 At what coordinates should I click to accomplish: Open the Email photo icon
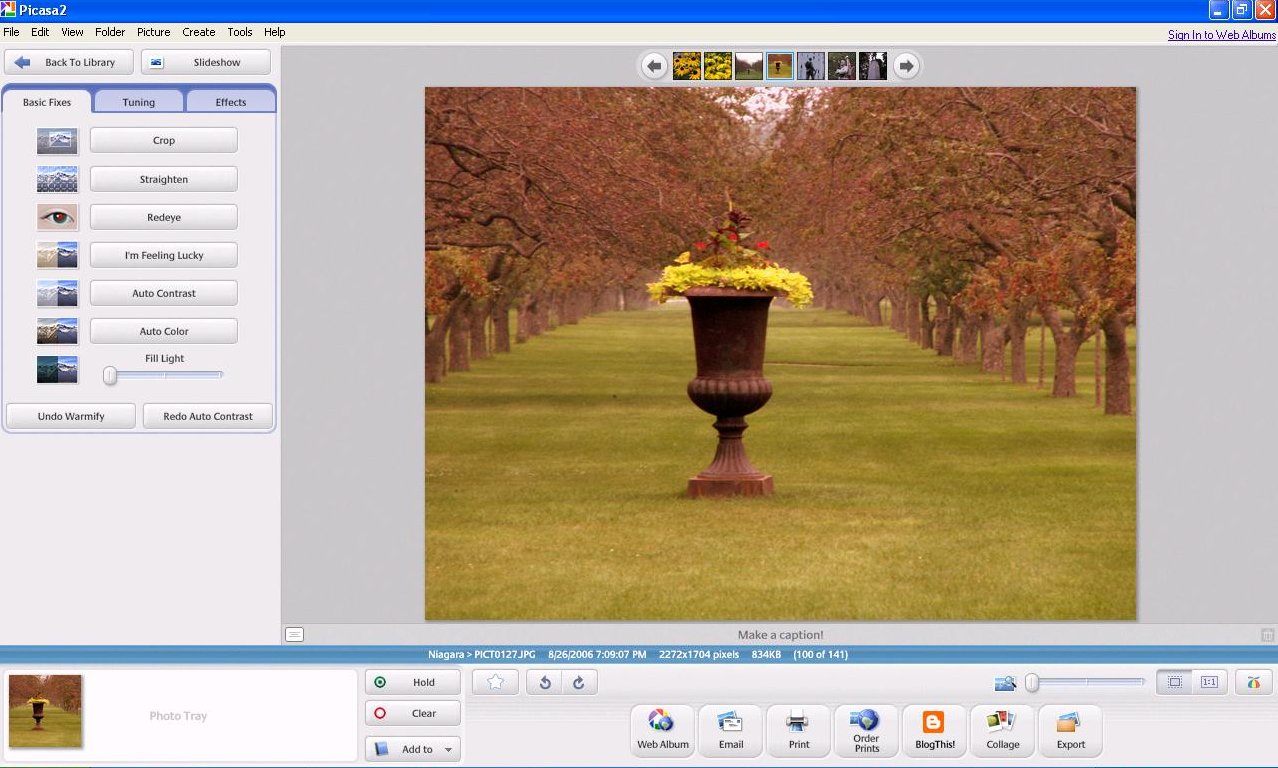pyautogui.click(x=731, y=730)
